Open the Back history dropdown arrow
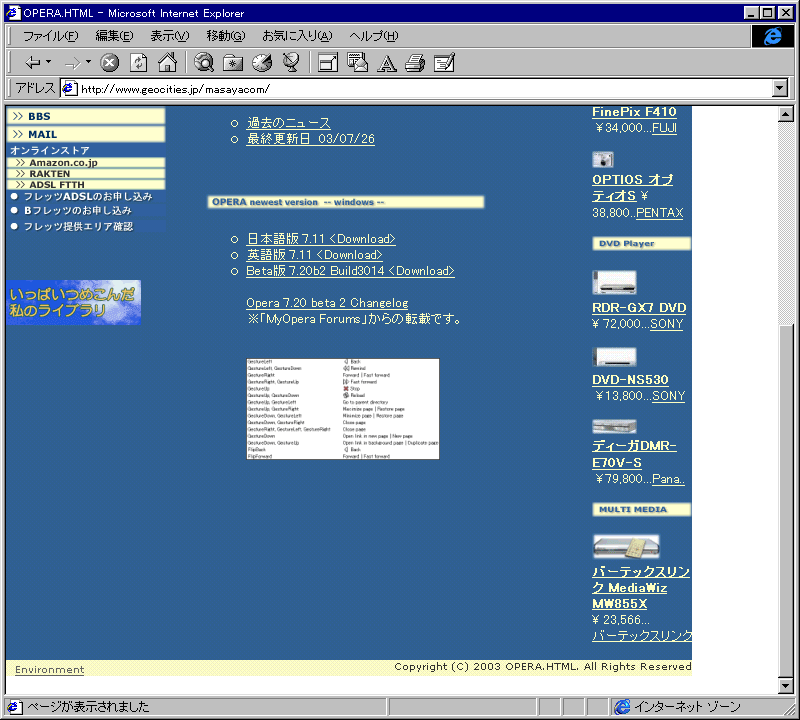 tap(48, 62)
